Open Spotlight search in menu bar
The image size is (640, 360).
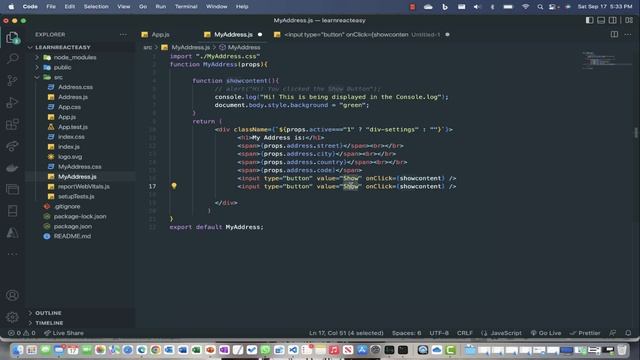tap(540, 7)
